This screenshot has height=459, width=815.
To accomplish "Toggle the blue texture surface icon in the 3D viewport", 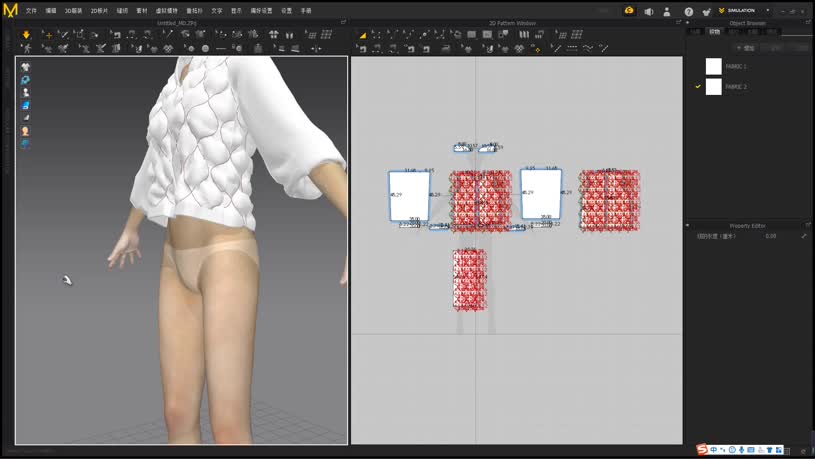I will tap(25, 106).
